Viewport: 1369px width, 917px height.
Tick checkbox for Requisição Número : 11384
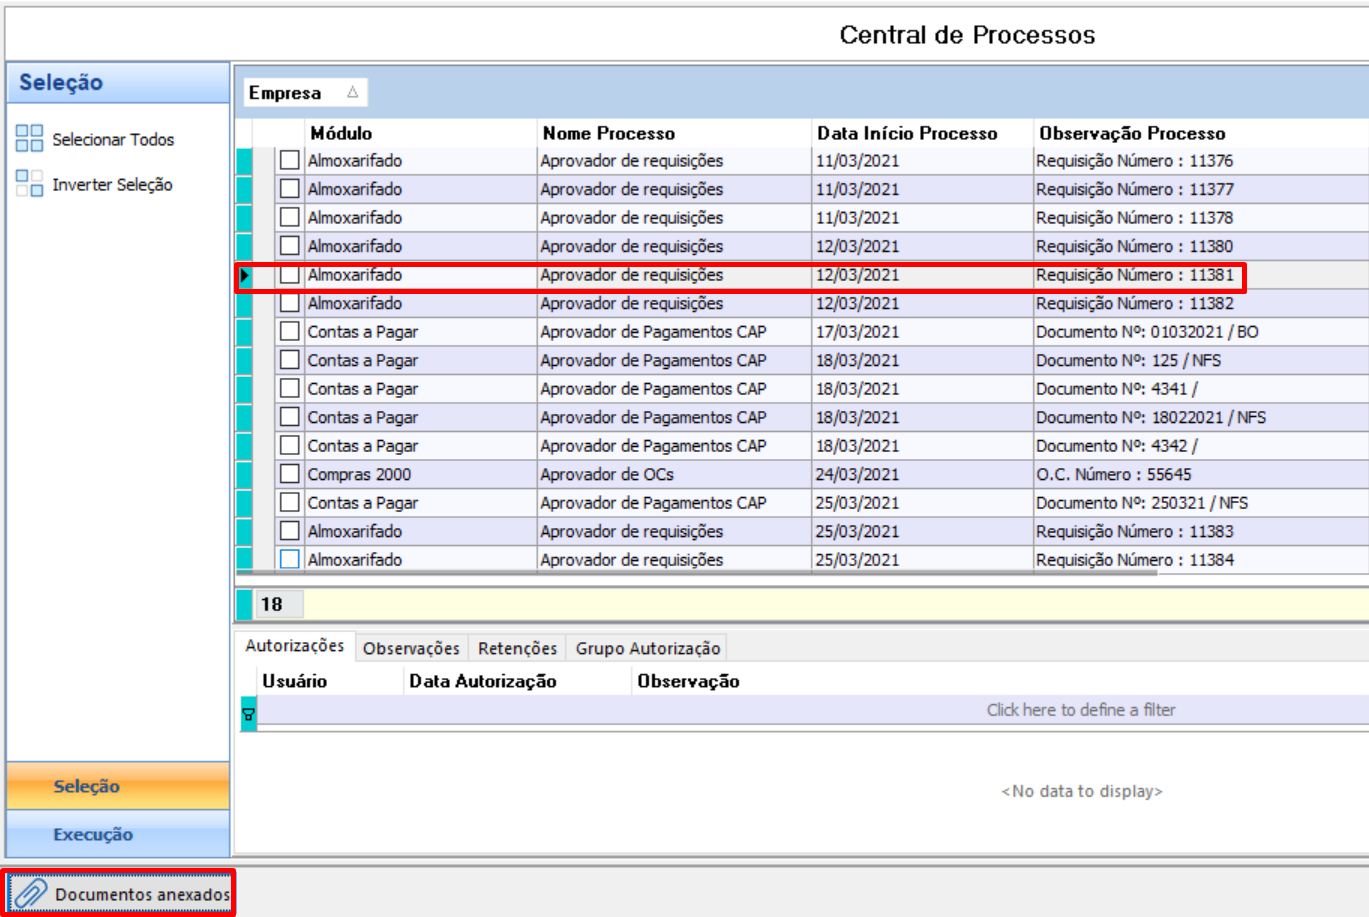coord(290,559)
